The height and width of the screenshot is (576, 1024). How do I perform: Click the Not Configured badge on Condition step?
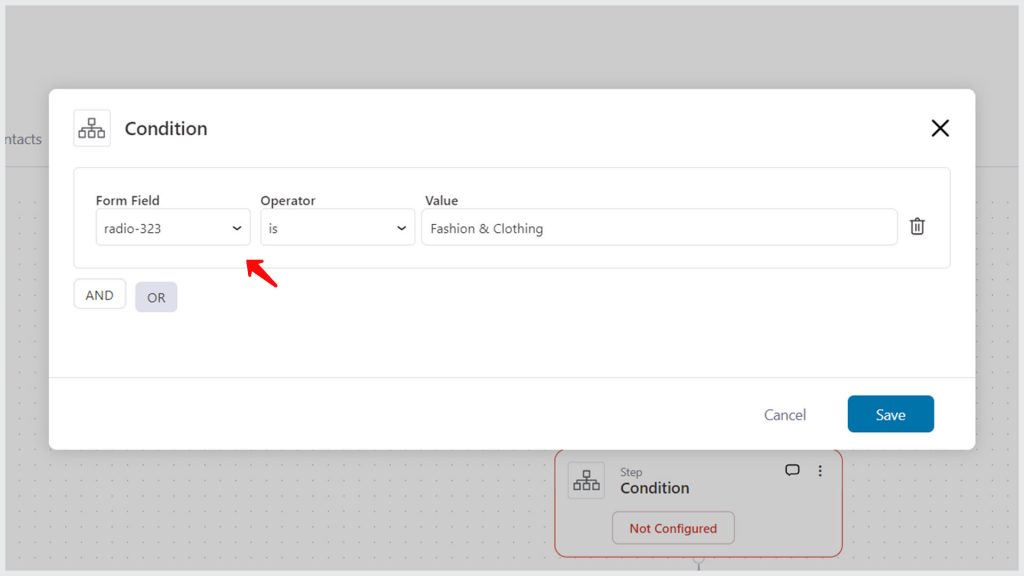673,528
